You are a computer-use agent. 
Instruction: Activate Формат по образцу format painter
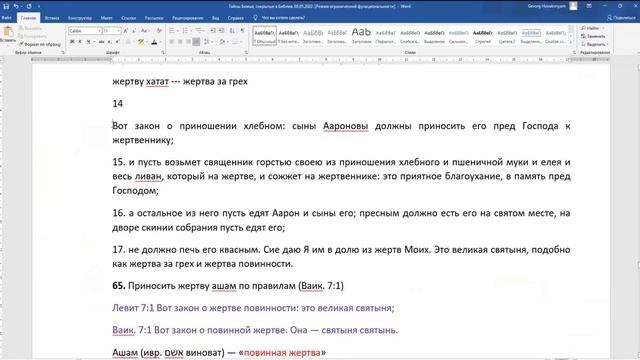pyautogui.click(x=40, y=44)
